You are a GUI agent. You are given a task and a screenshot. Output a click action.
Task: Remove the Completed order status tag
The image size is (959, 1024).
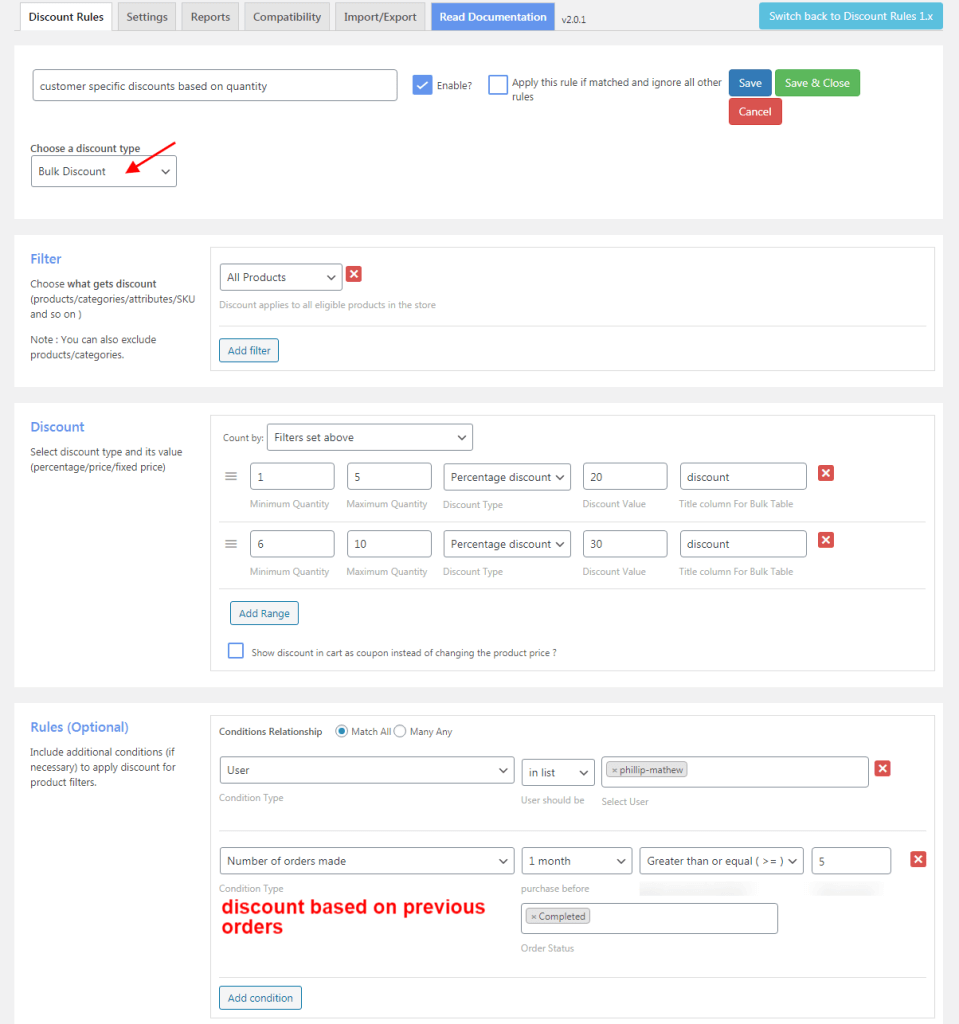[534, 916]
